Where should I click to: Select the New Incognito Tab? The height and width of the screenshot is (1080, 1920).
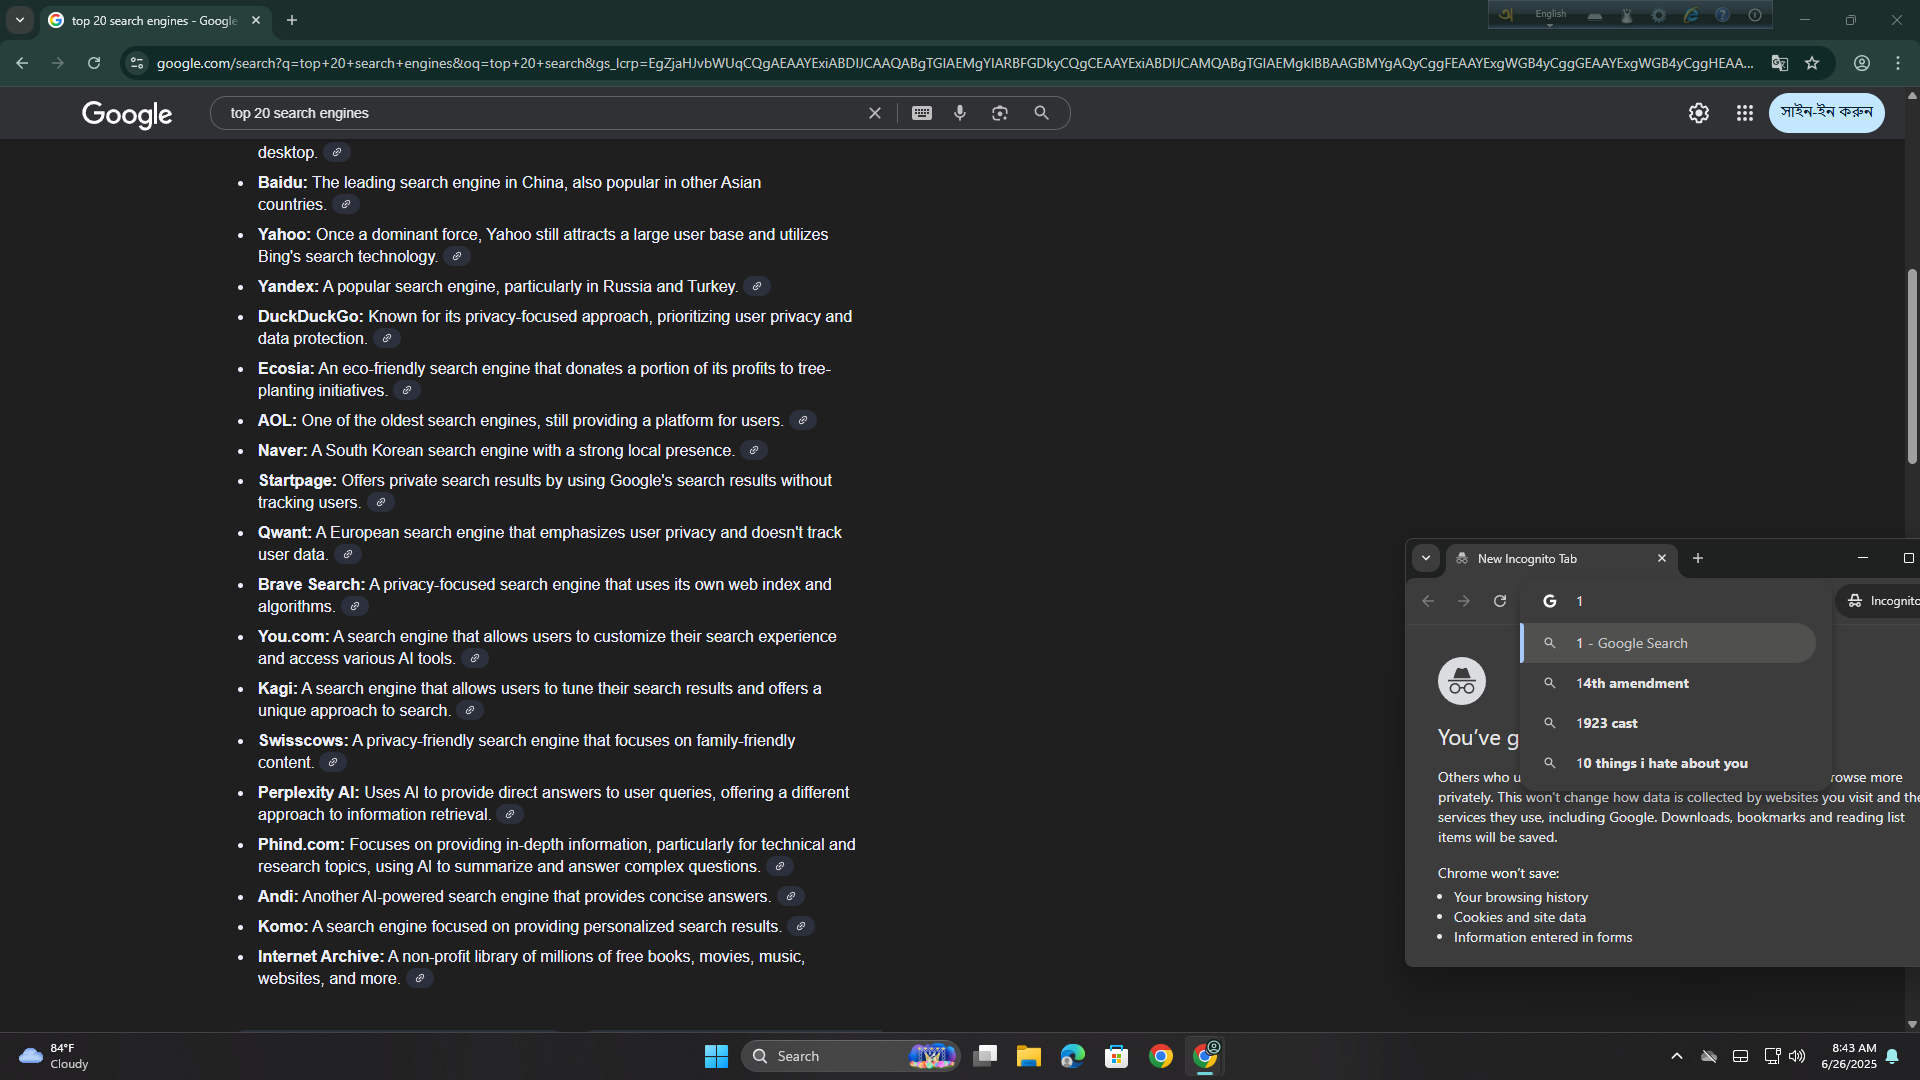tap(1562, 558)
